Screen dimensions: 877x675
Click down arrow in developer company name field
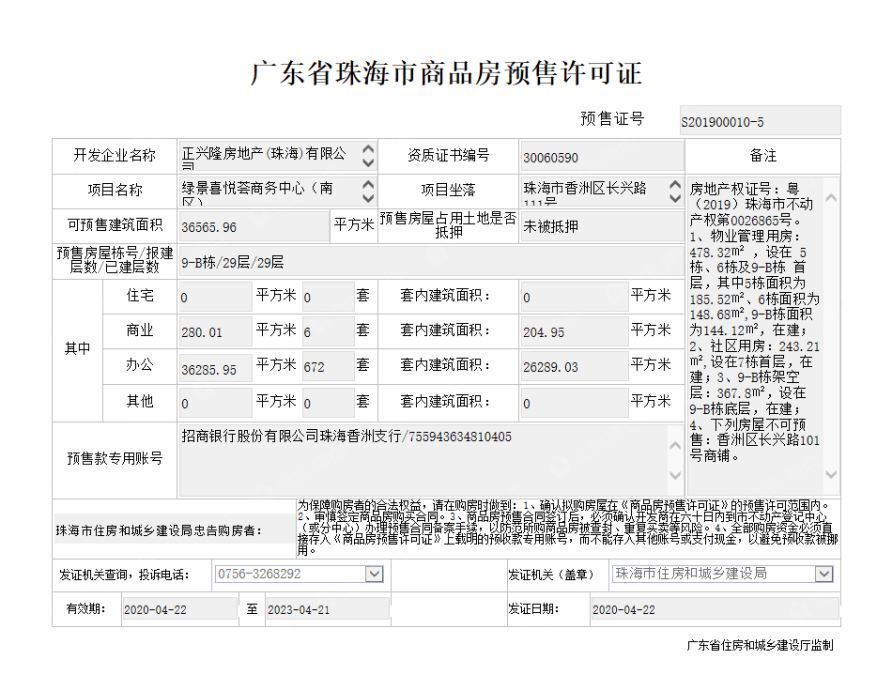(368, 162)
